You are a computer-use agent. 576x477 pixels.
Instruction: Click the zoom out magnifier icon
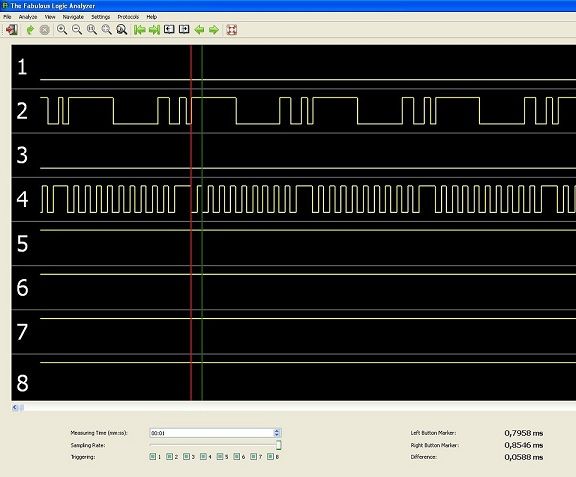pos(77,30)
